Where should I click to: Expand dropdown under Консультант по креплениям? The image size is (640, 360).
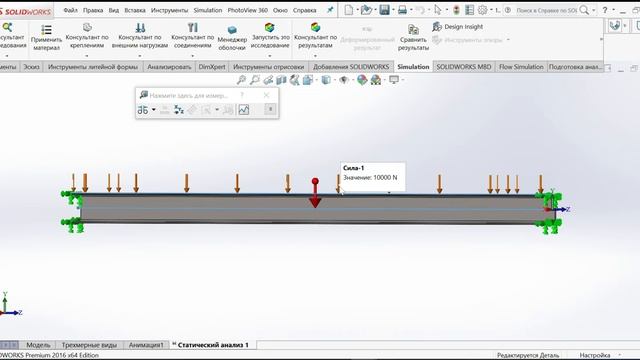[x=87, y=56]
